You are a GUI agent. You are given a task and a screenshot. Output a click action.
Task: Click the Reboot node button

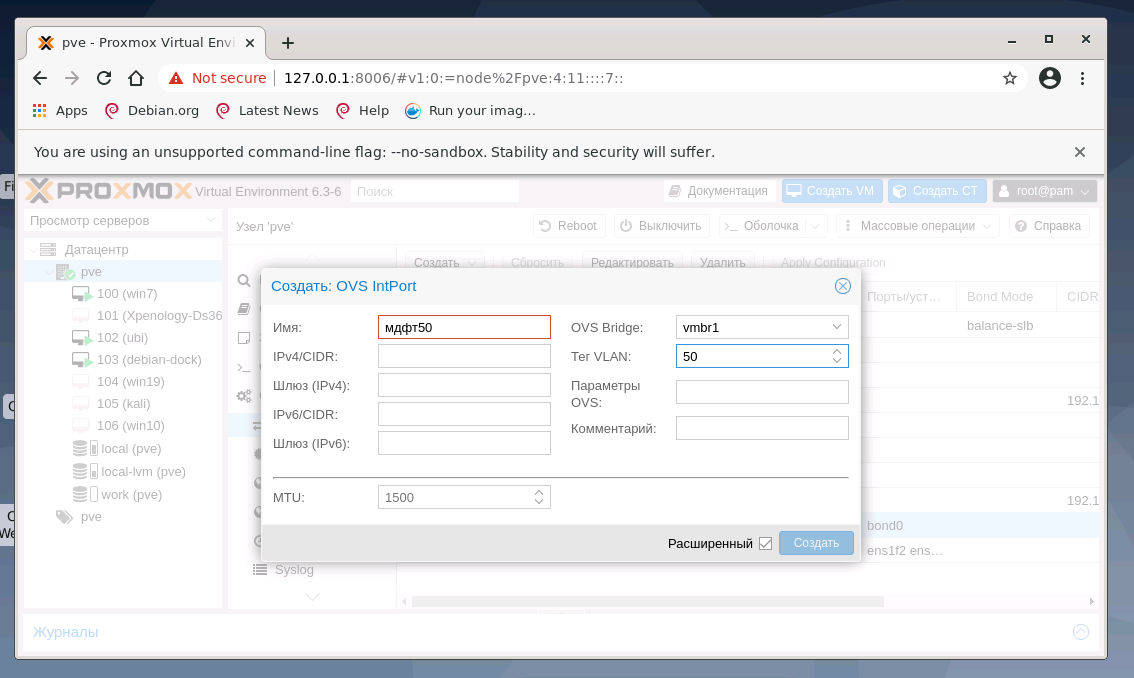coord(568,226)
